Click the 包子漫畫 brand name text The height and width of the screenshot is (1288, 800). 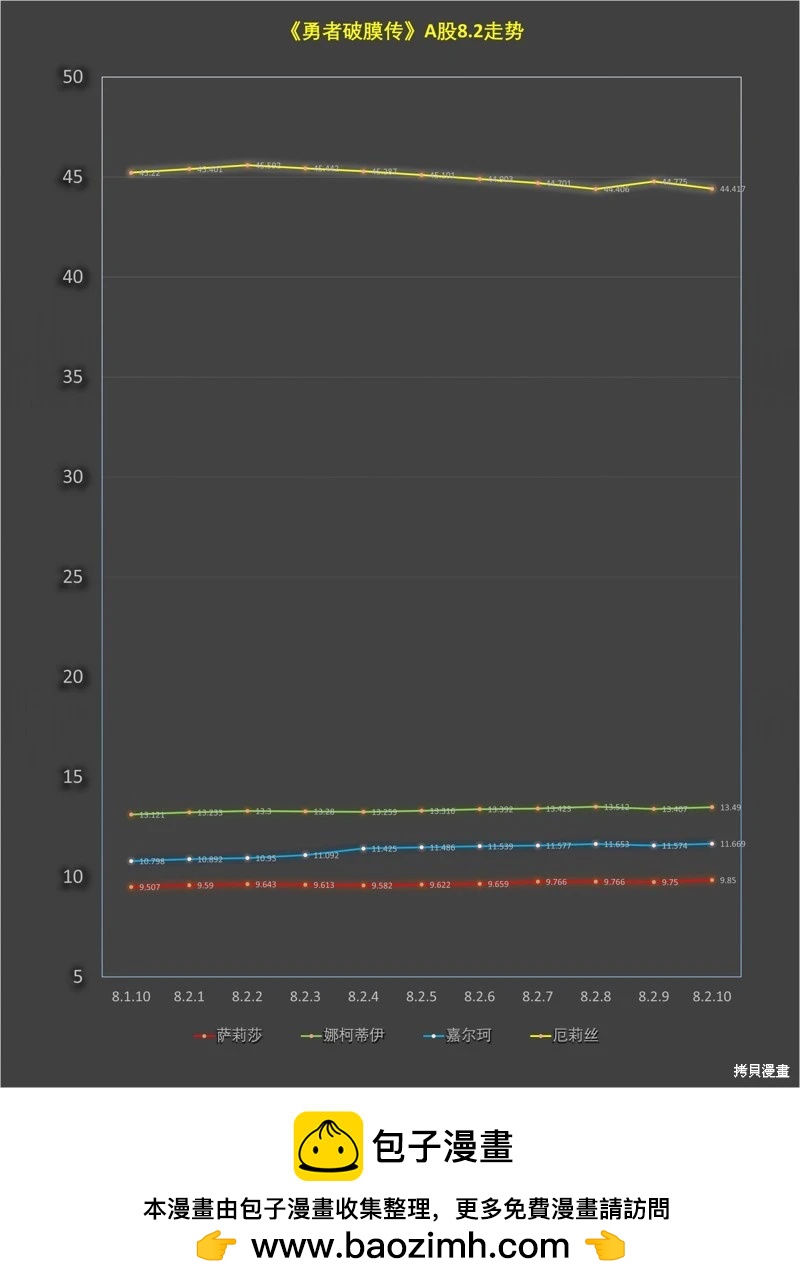point(442,1146)
